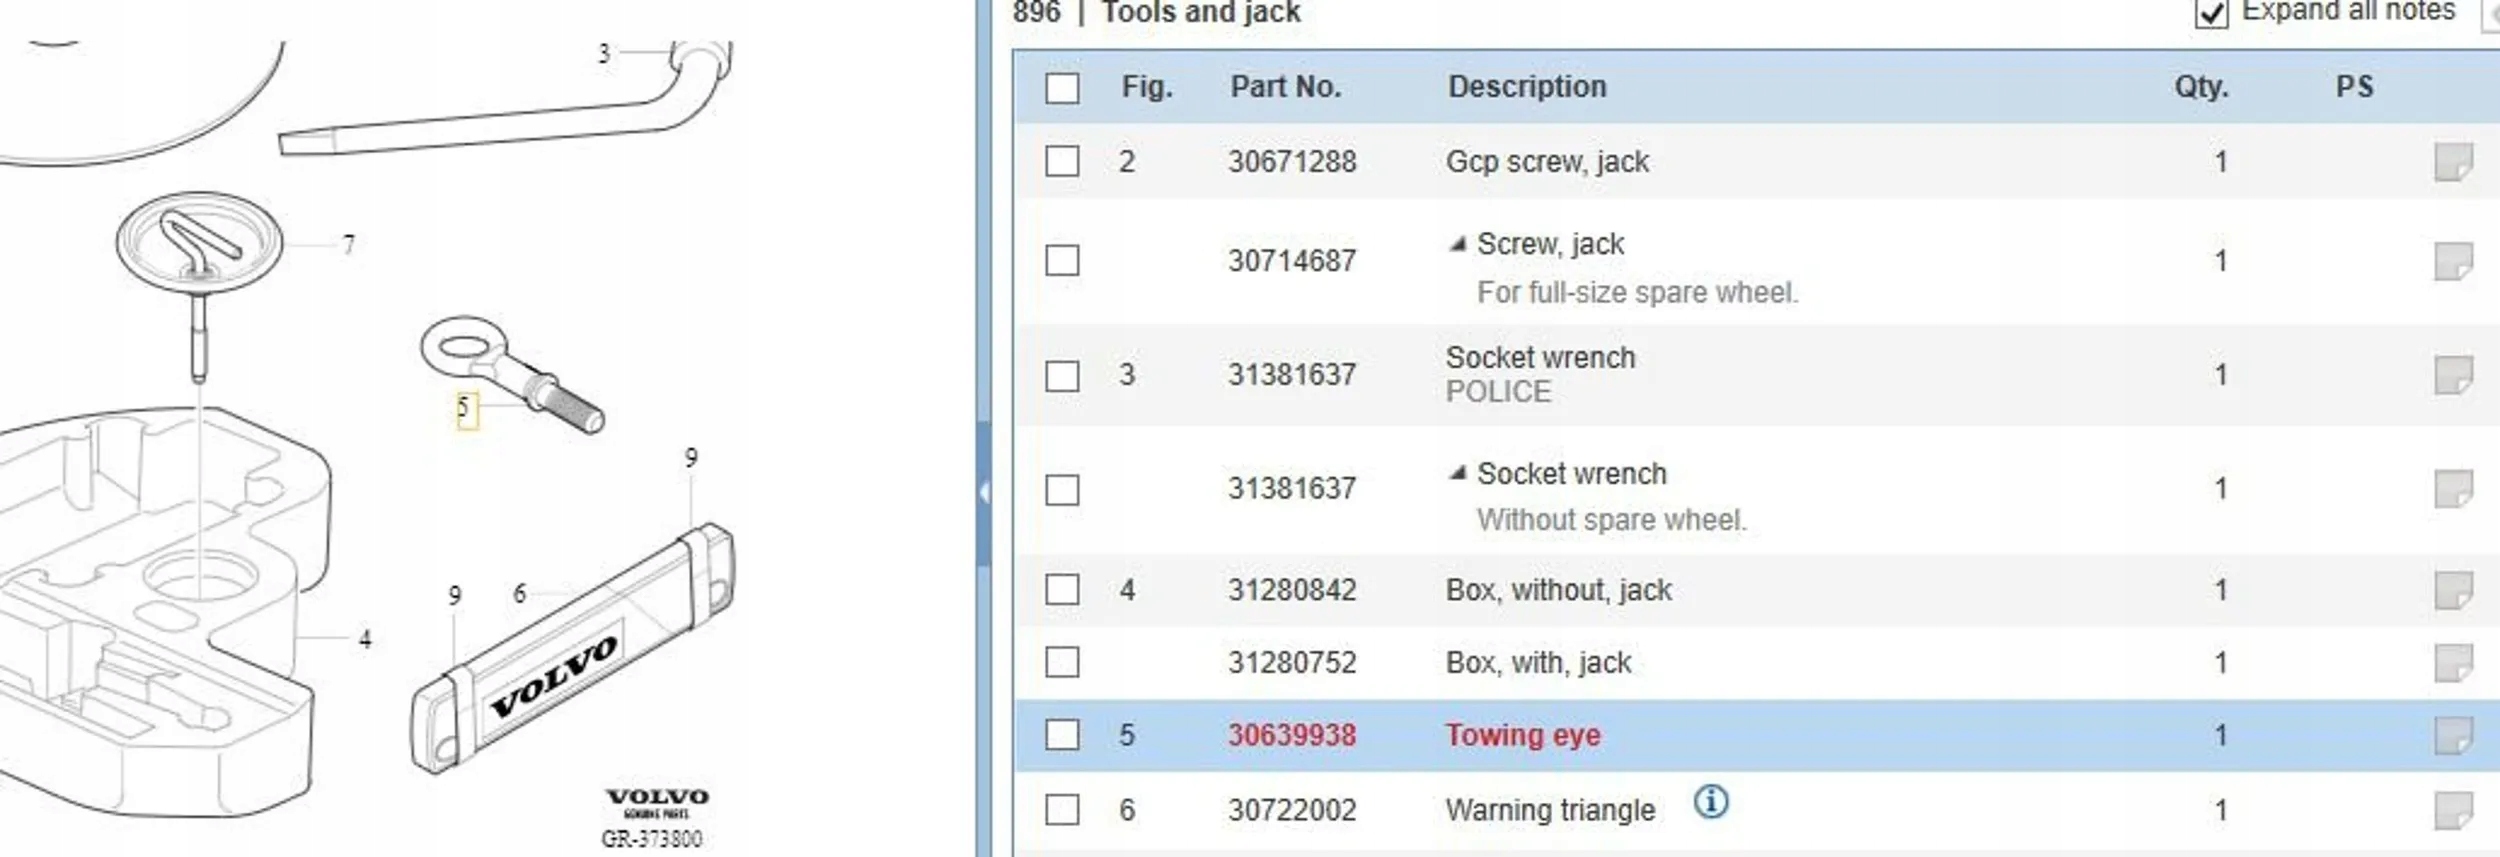Tick checkbox for Socket wrench POLICE row
2500x857 pixels.
[x=1062, y=376]
